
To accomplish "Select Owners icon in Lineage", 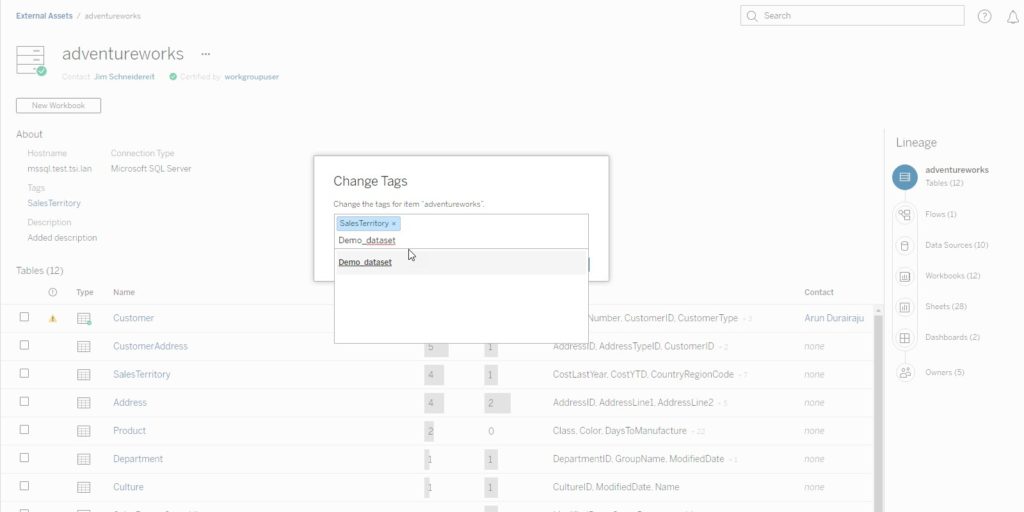I will (904, 373).
